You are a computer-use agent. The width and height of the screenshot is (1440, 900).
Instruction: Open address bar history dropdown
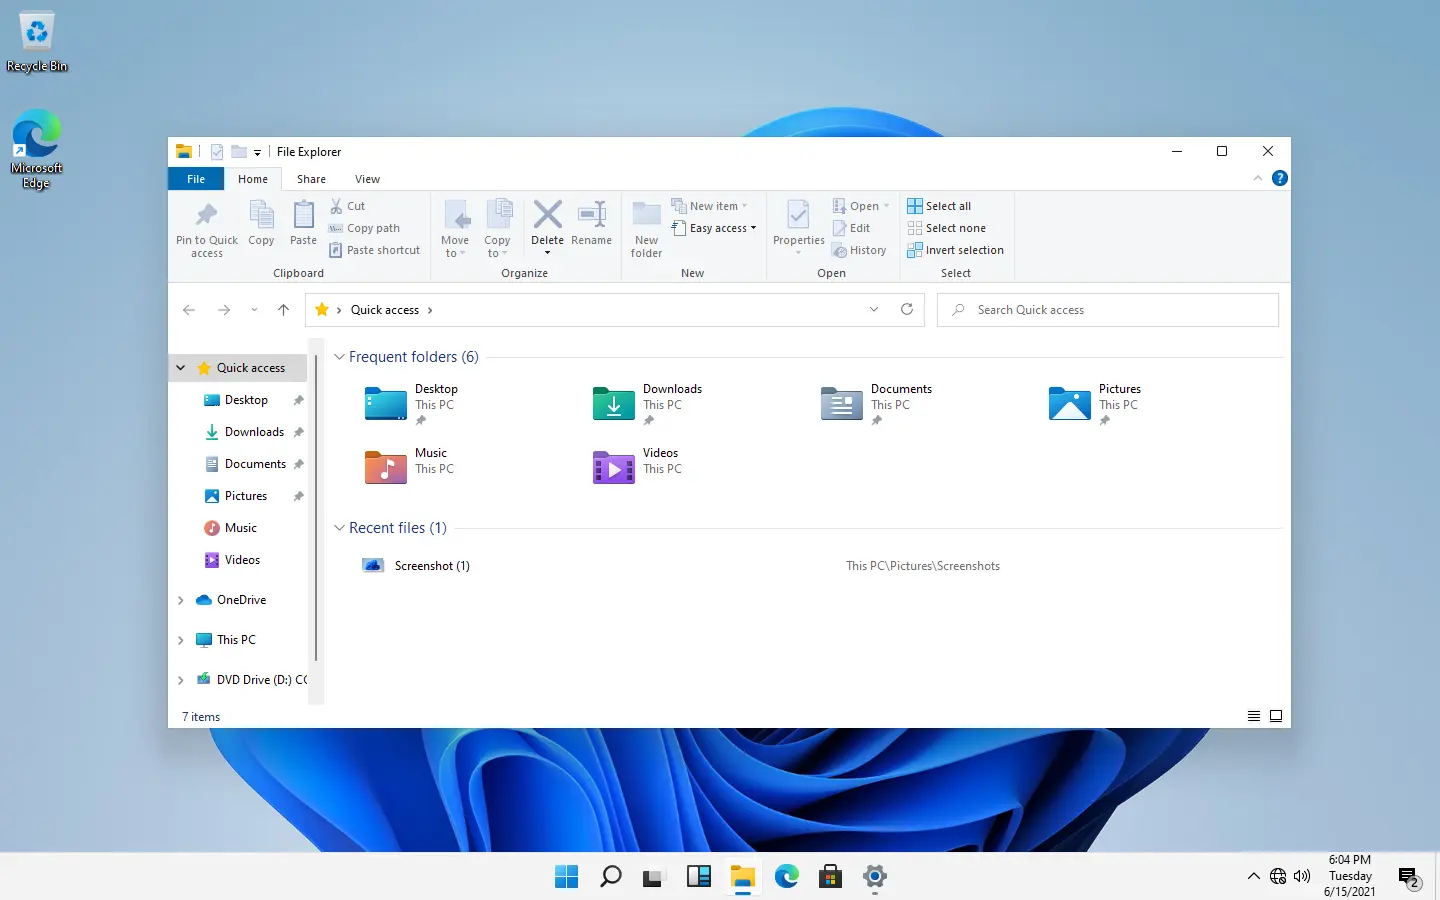tap(874, 310)
